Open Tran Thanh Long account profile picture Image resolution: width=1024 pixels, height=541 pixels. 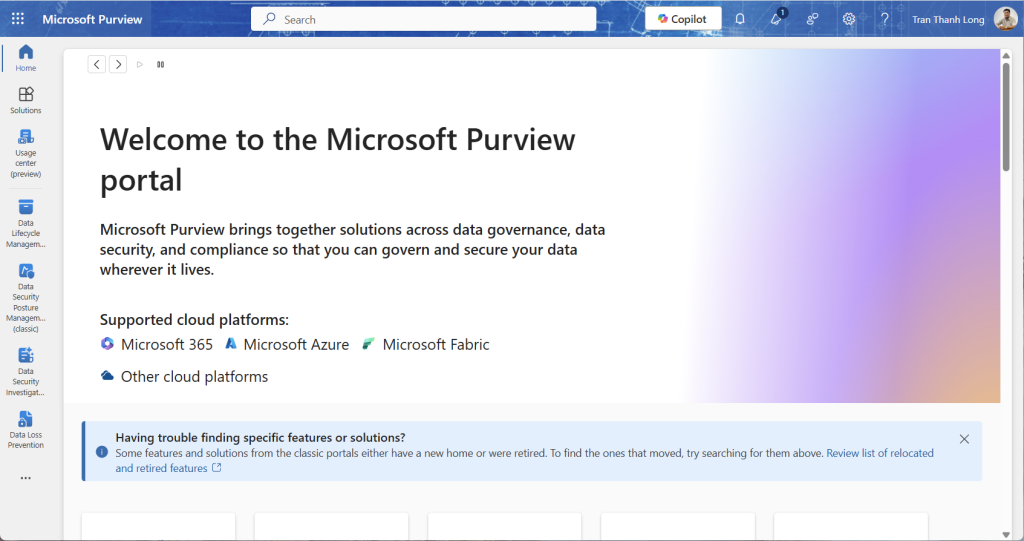coord(1005,19)
